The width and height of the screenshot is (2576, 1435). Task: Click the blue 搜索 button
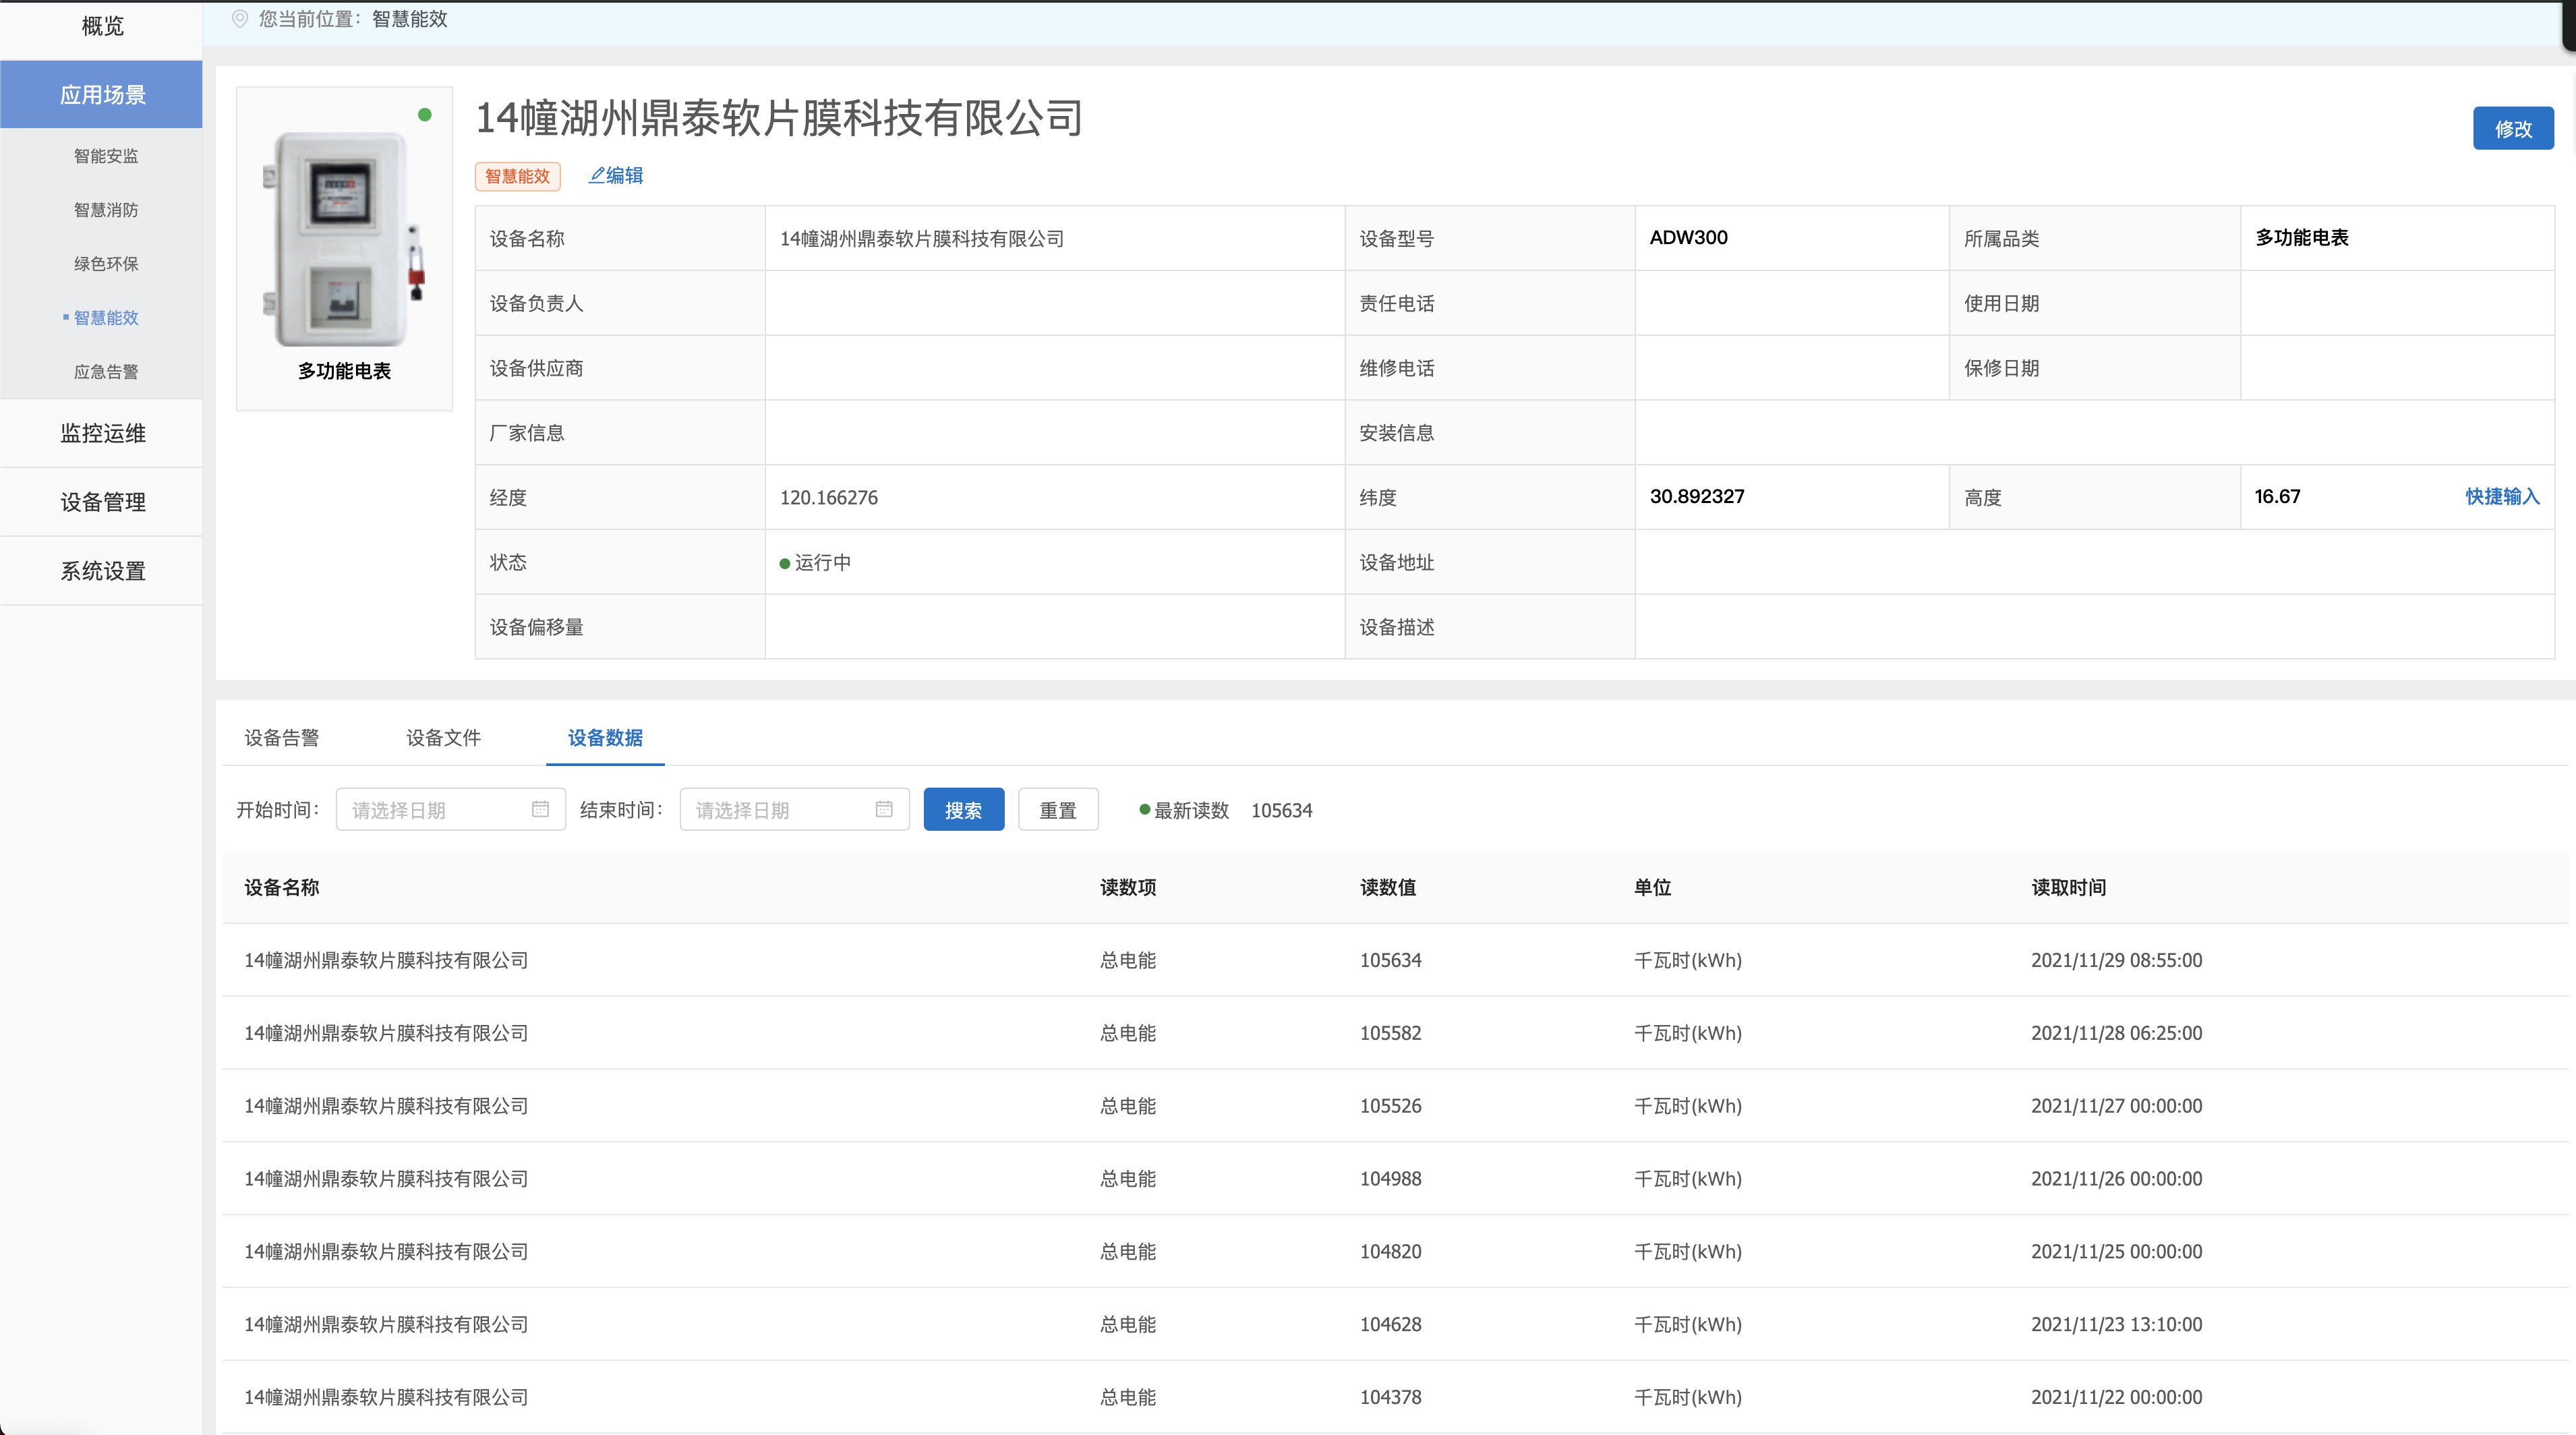(964, 809)
